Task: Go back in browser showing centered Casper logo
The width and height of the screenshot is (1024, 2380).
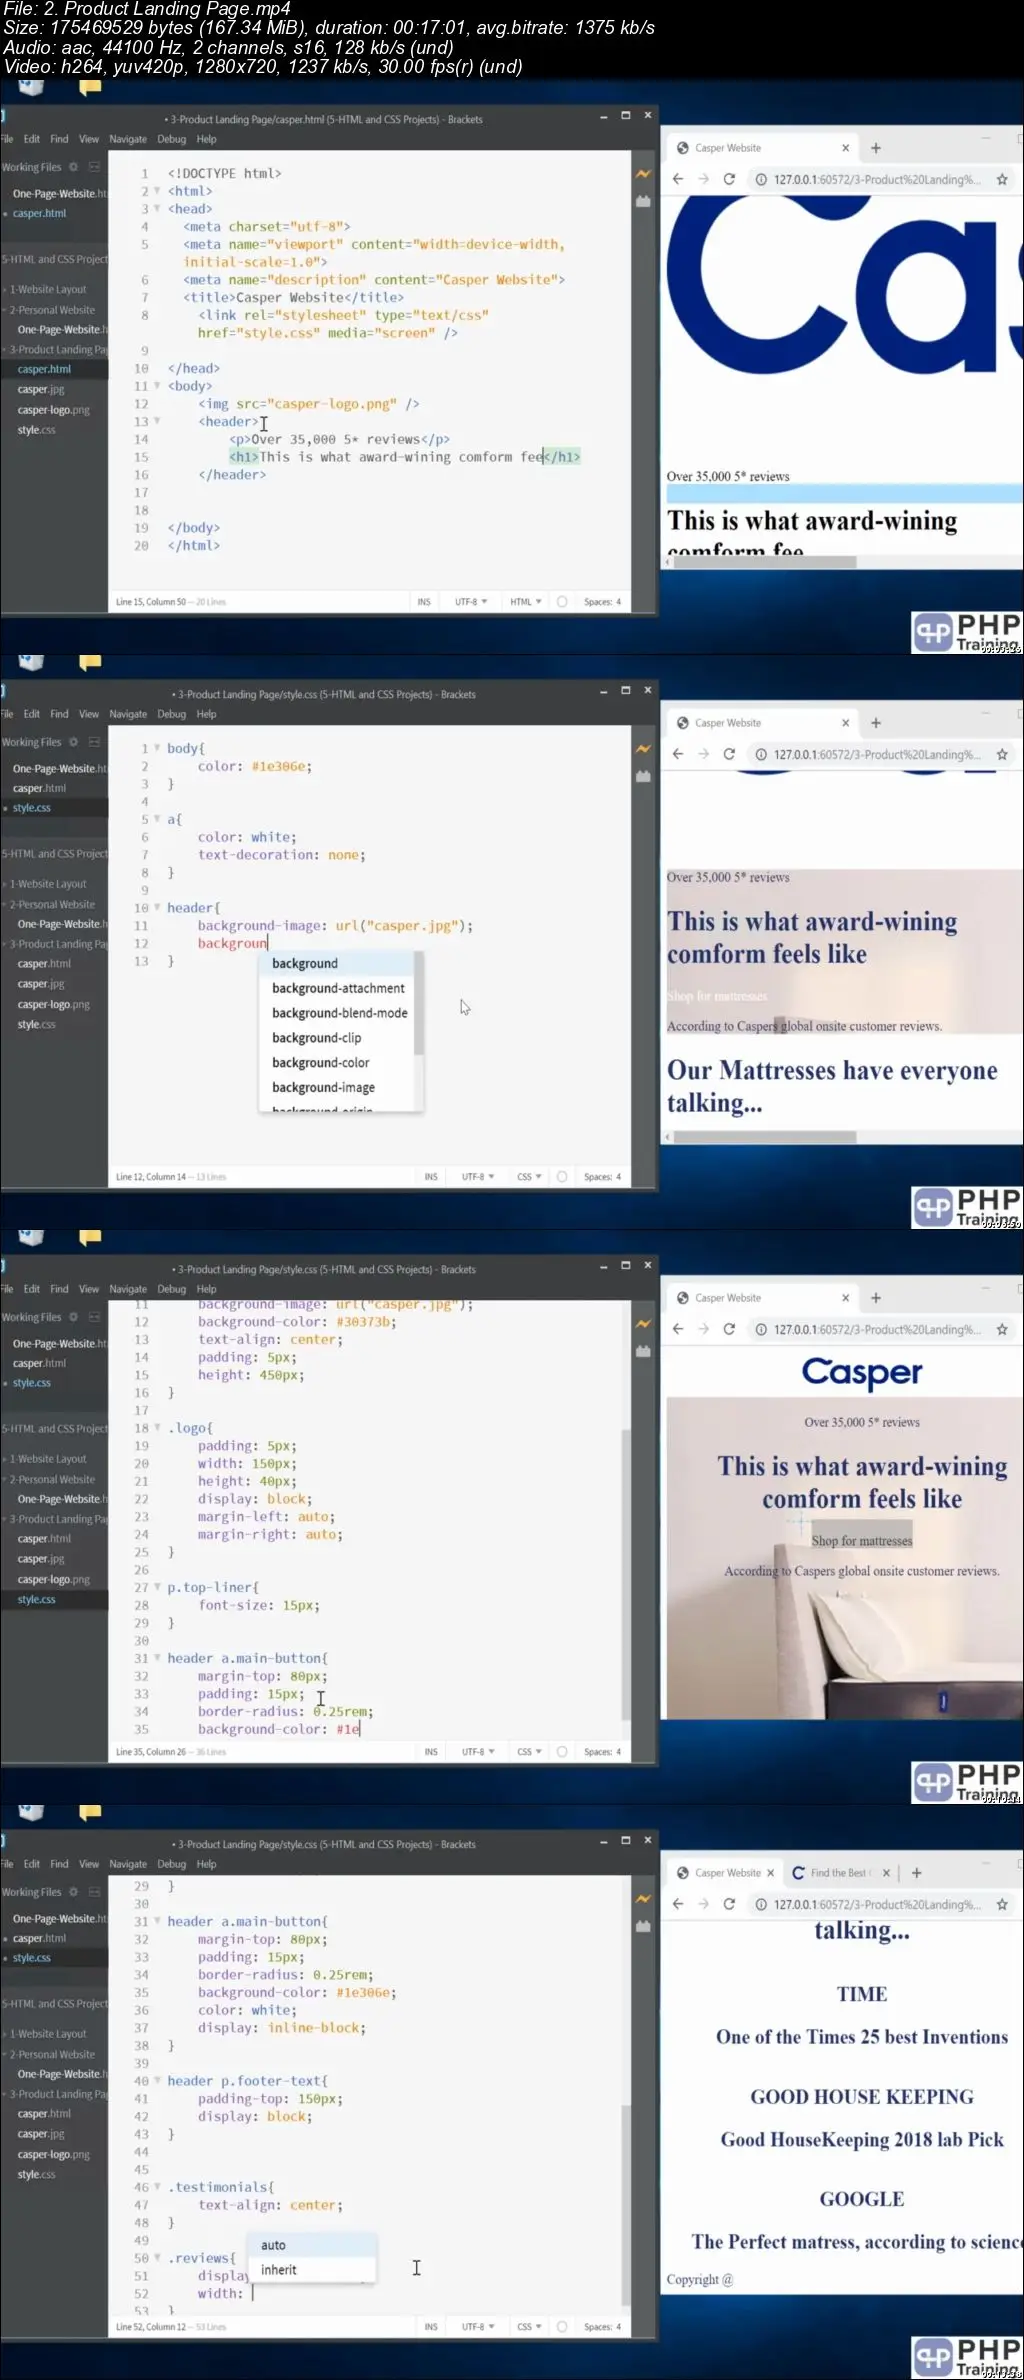Action: (x=678, y=1330)
